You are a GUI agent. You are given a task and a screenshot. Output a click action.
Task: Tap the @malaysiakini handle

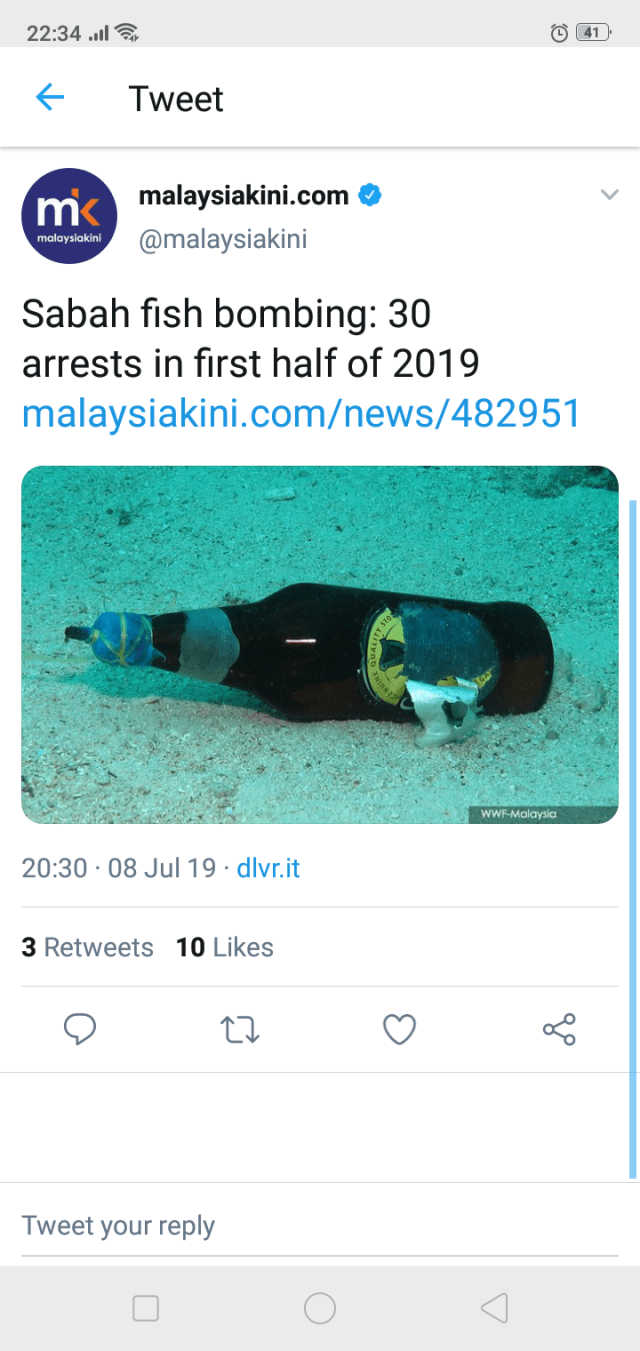click(x=222, y=240)
